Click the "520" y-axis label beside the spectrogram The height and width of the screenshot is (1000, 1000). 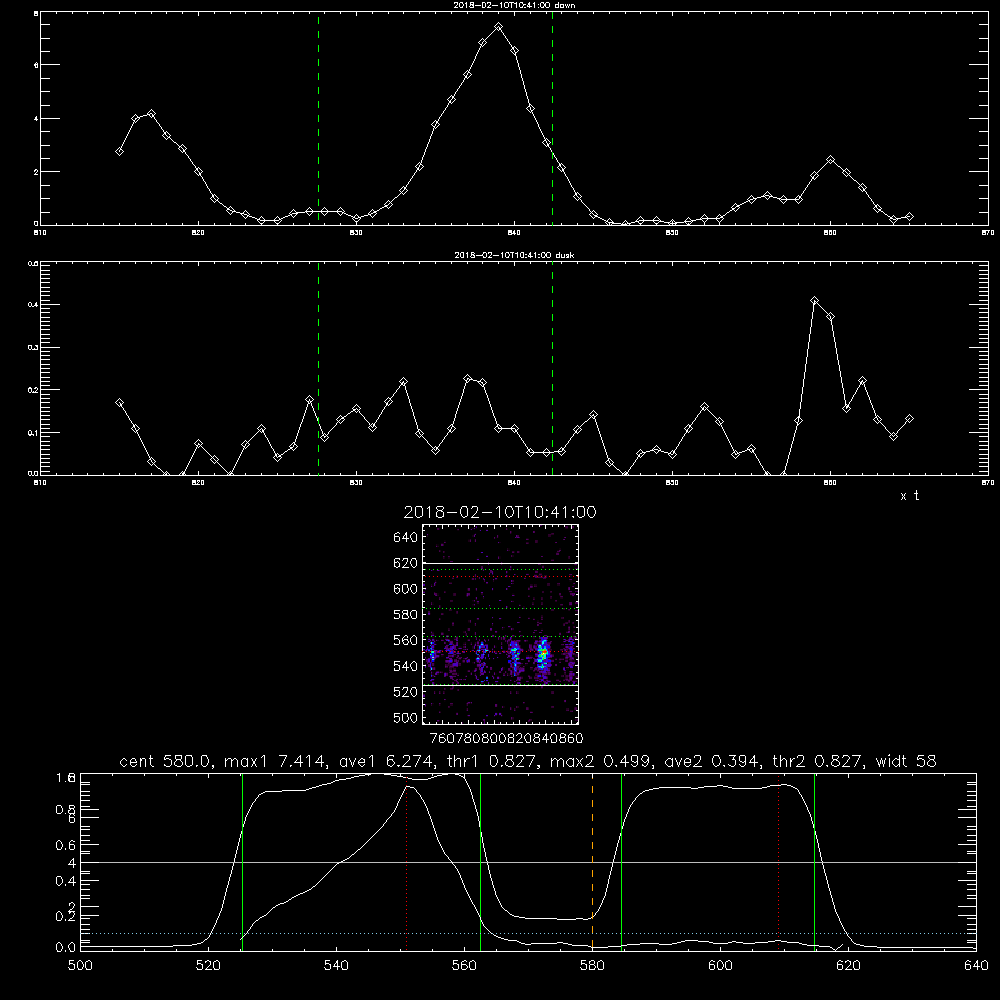click(406, 692)
